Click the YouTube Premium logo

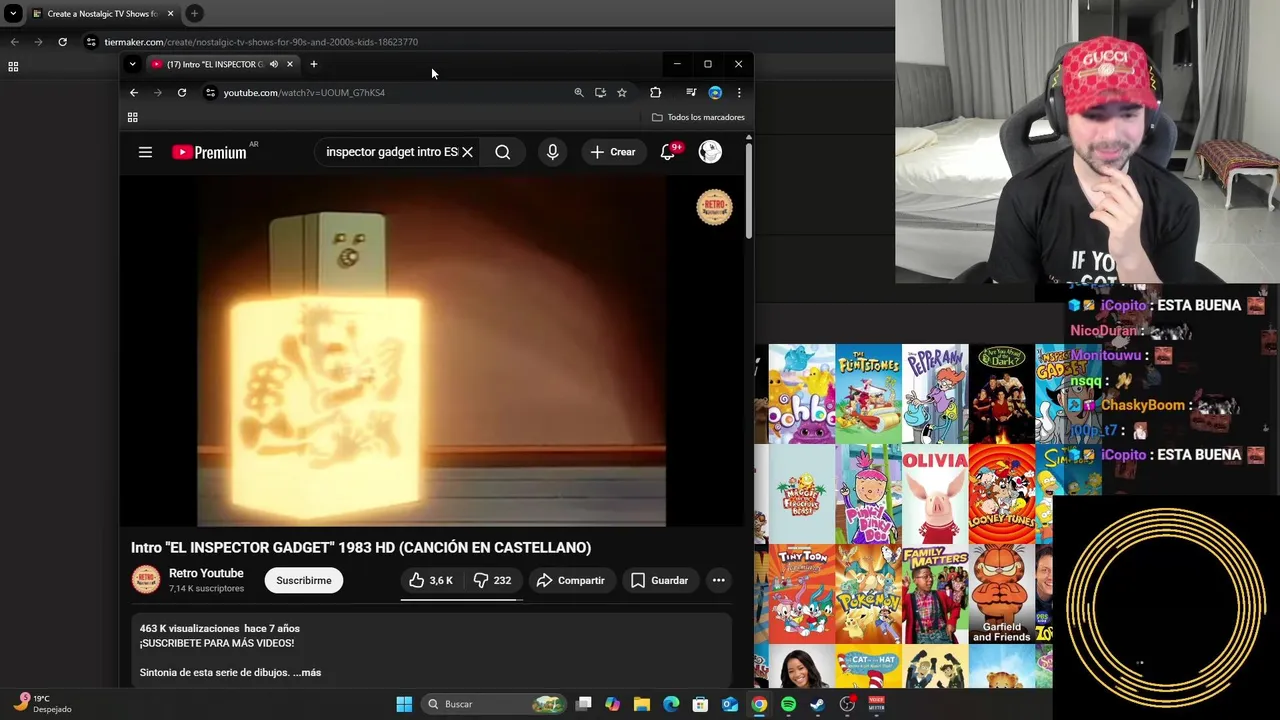tap(209, 152)
